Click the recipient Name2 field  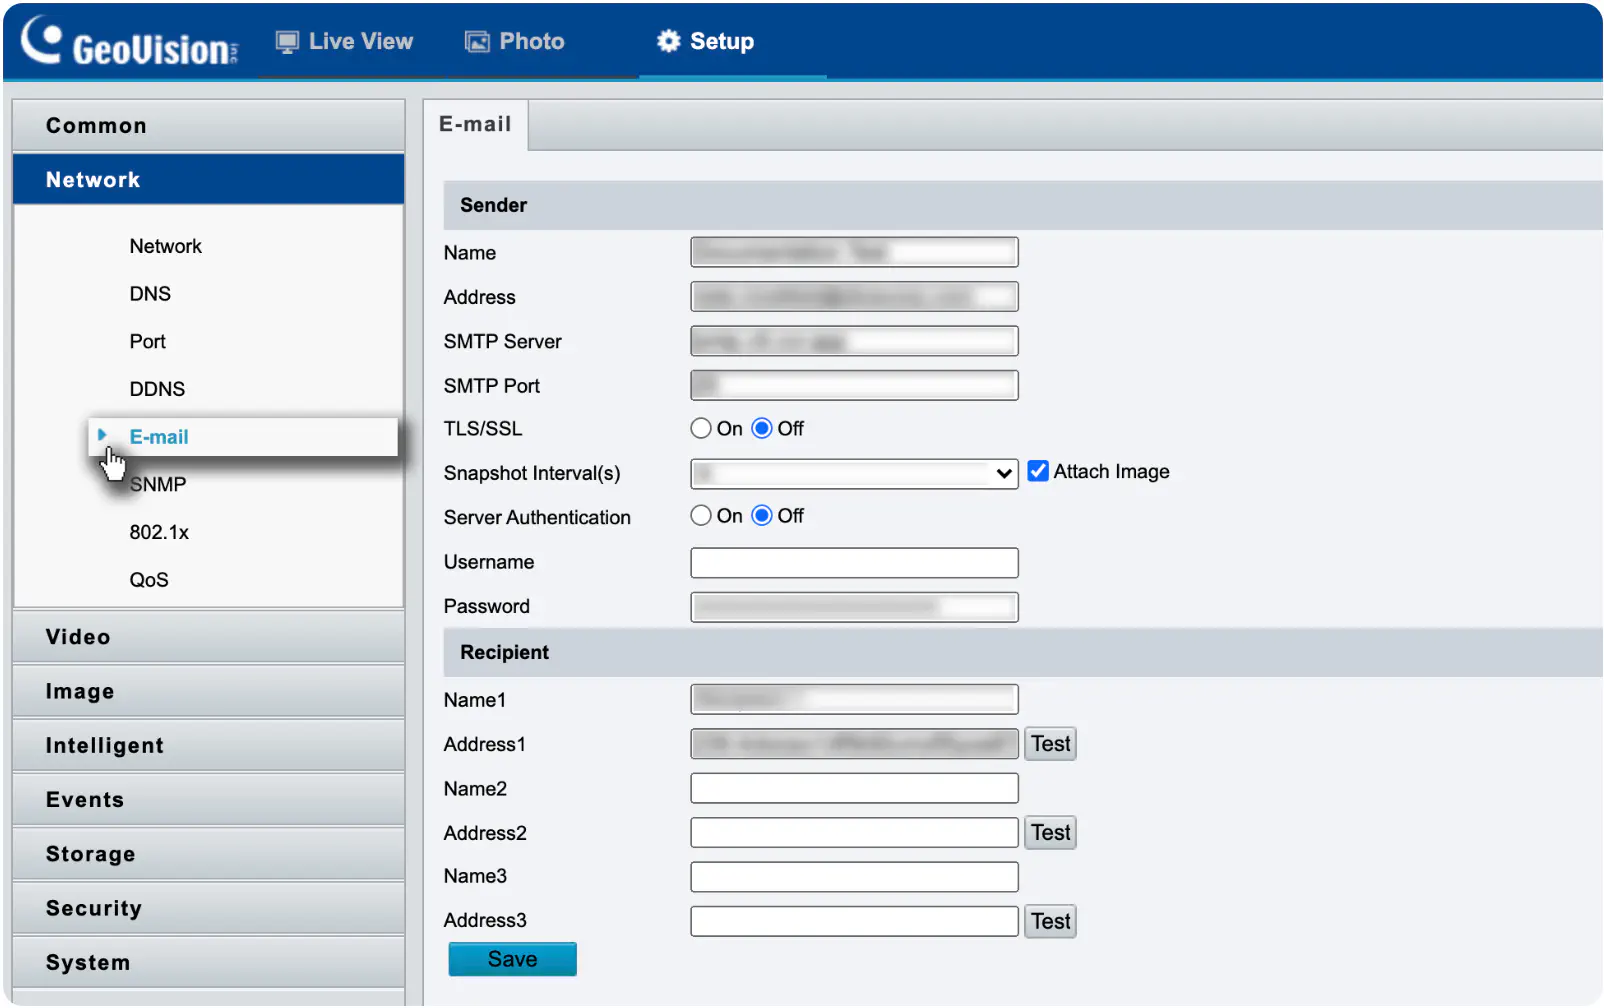coord(854,788)
